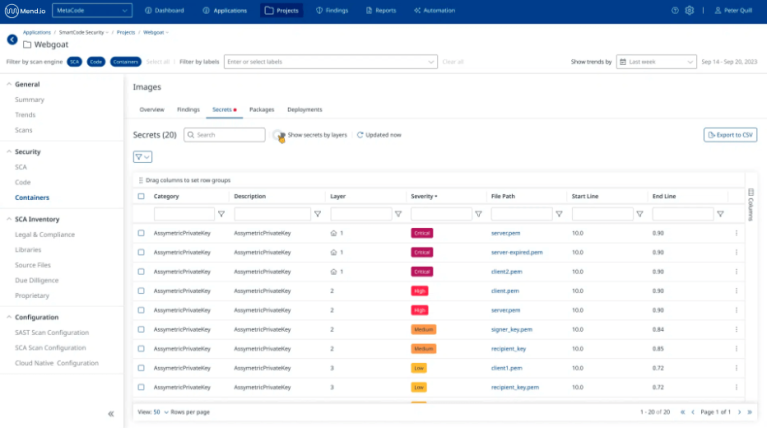
Task: Open the Filter by labels dropdown
Action: pos(331,62)
